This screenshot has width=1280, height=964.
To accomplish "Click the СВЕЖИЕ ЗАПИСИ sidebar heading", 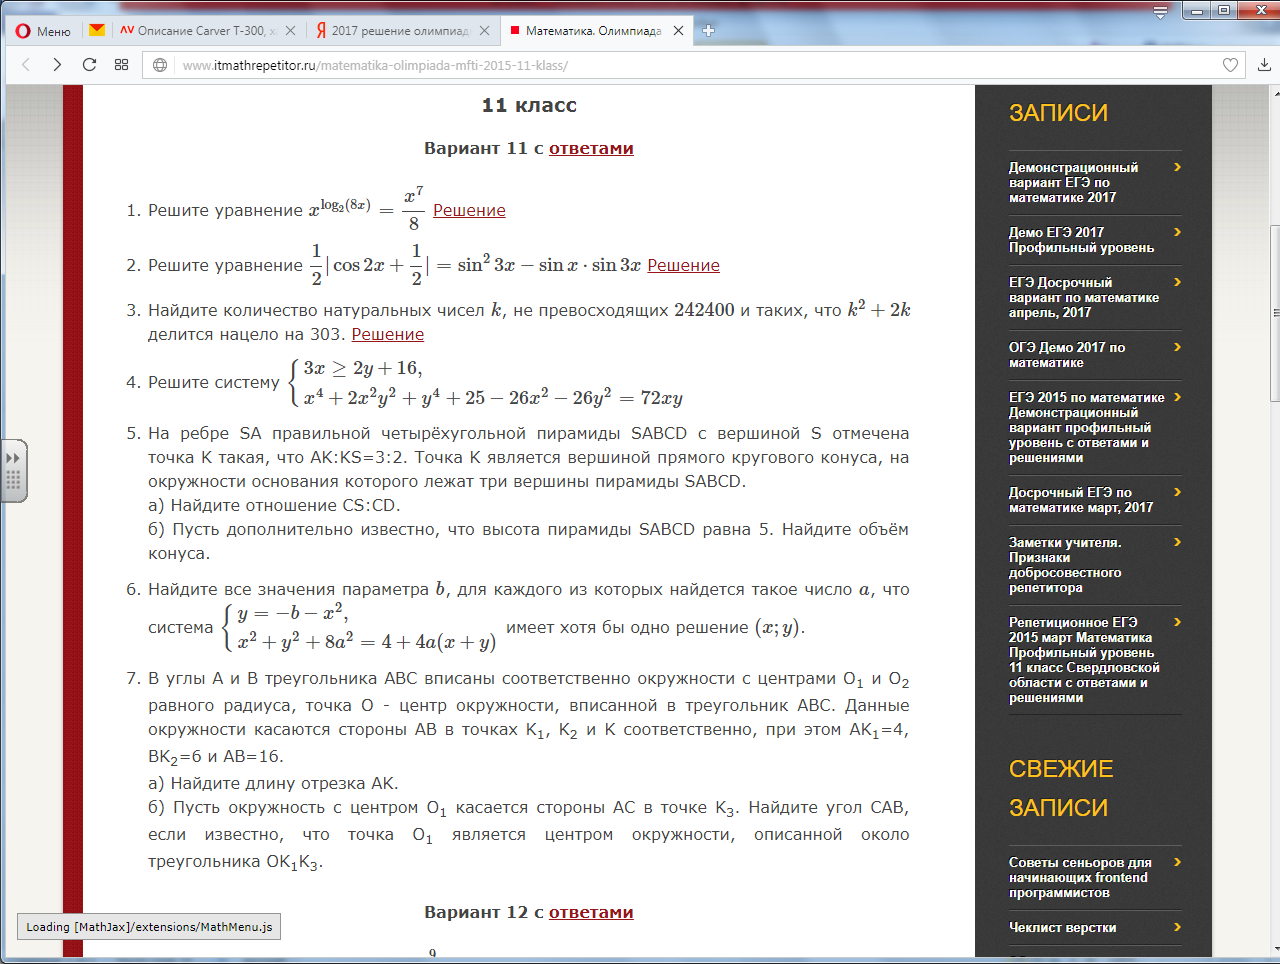I will point(1061,788).
